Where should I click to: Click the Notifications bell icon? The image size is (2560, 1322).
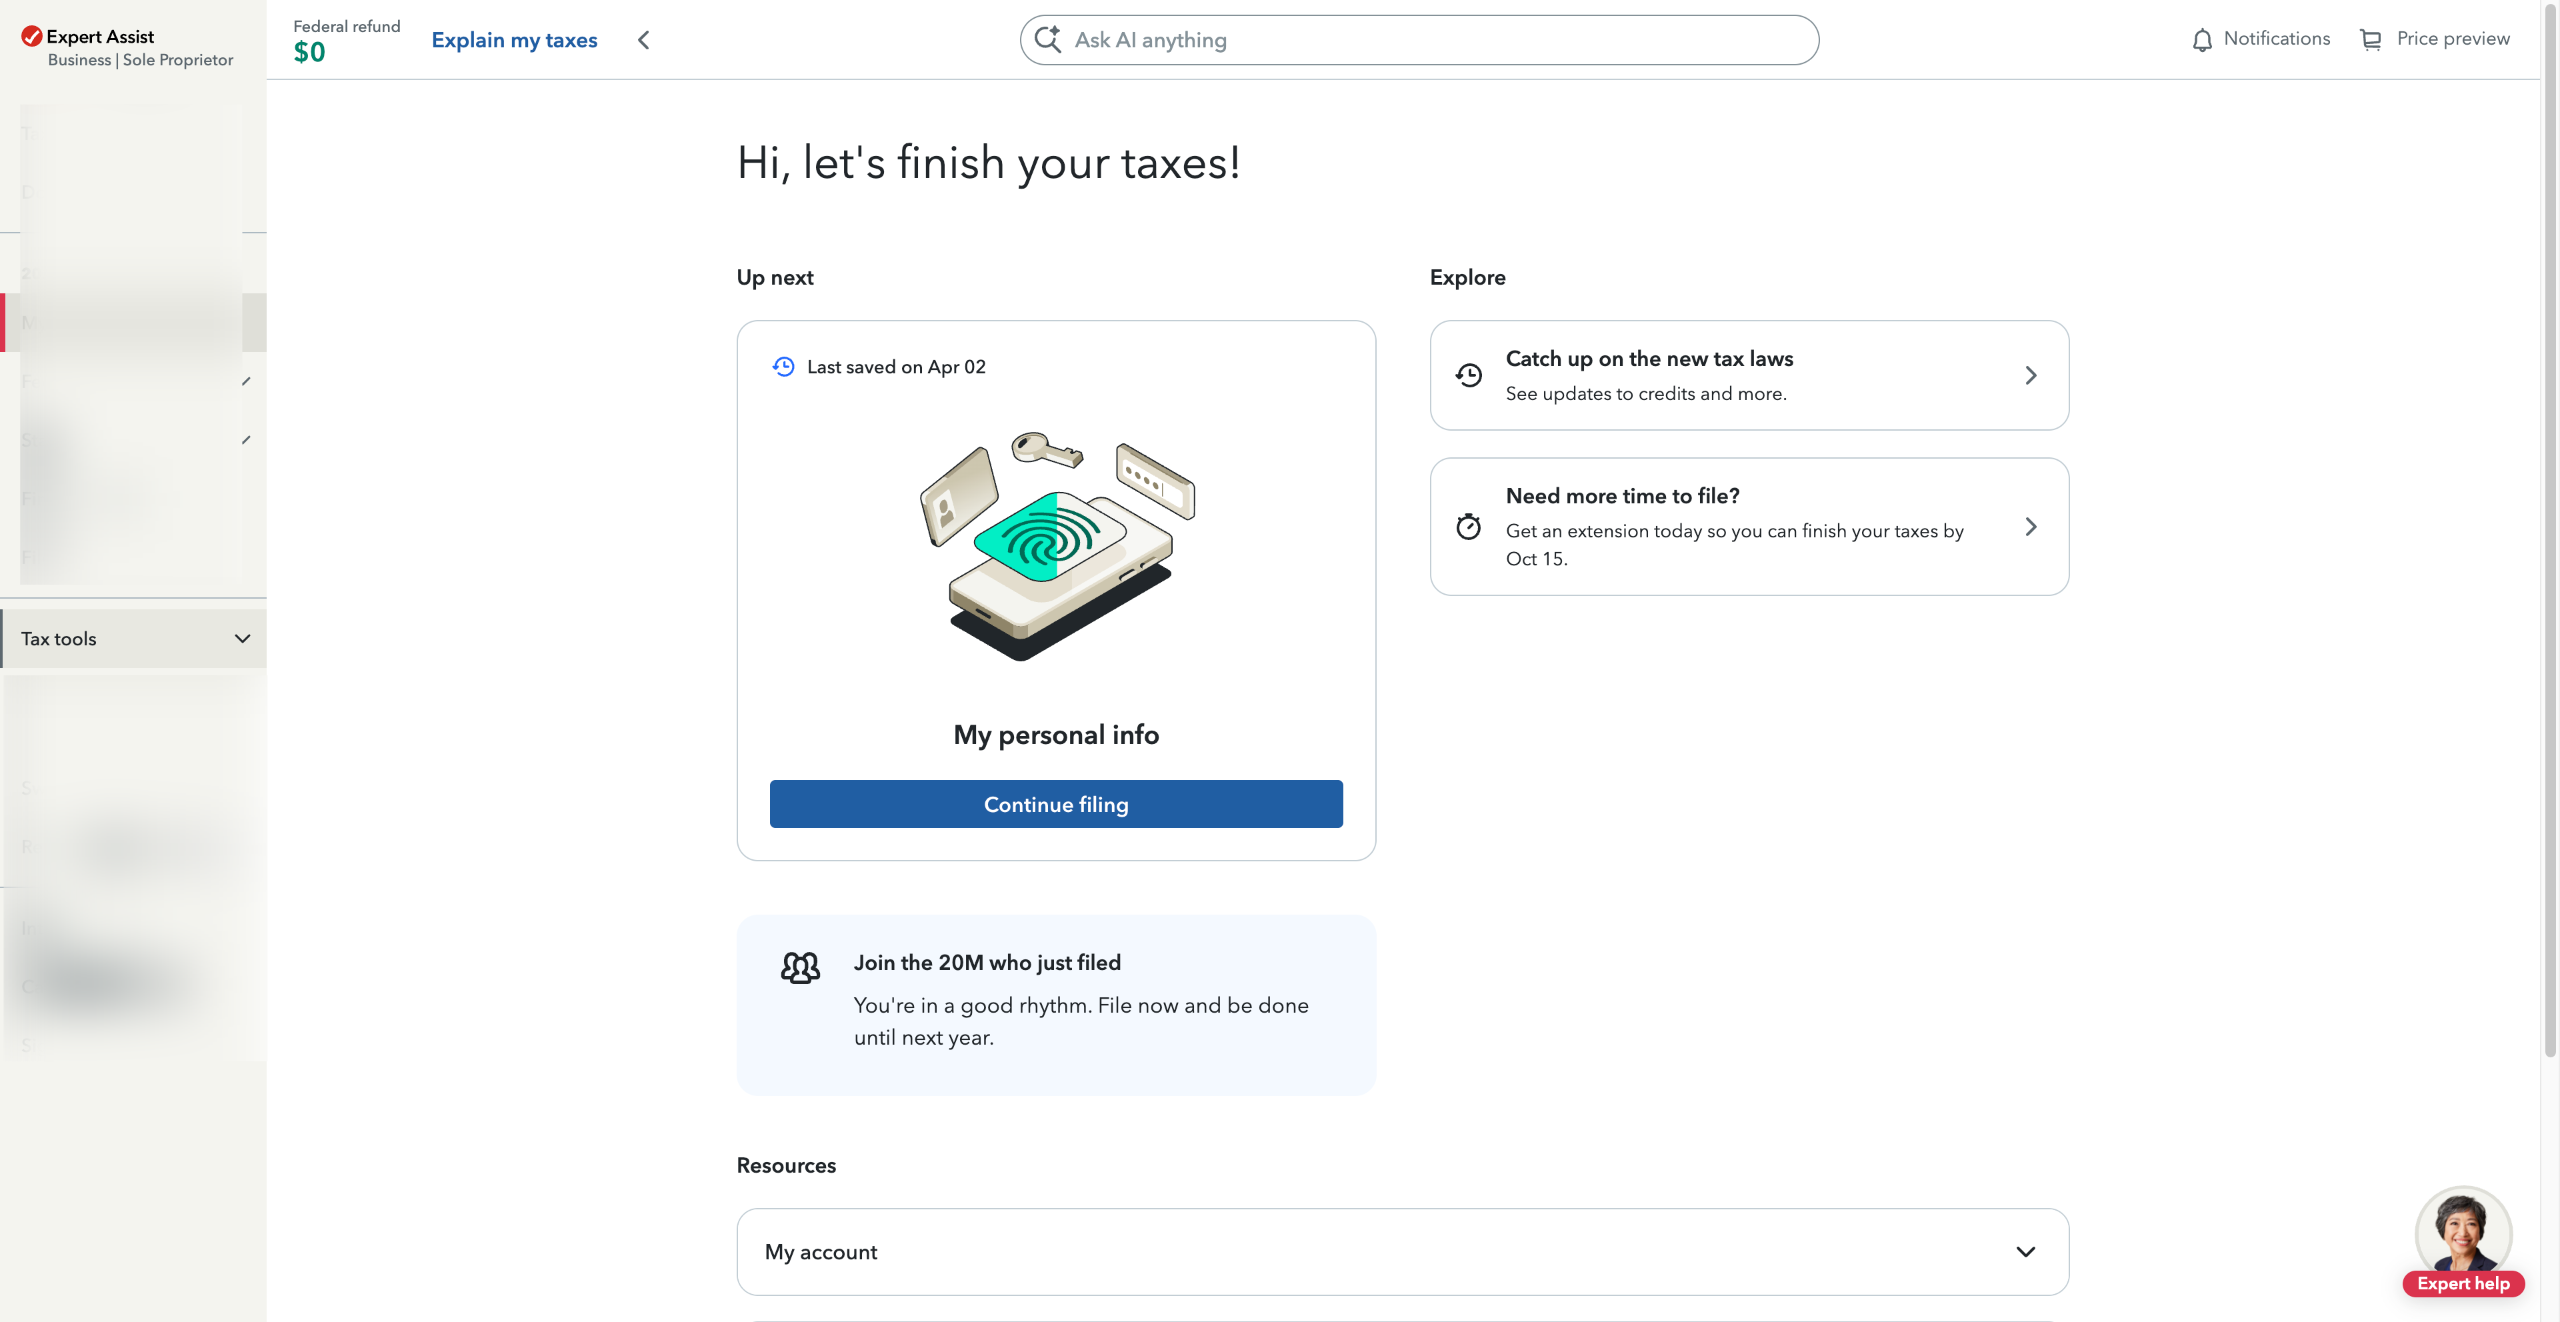click(x=2201, y=40)
